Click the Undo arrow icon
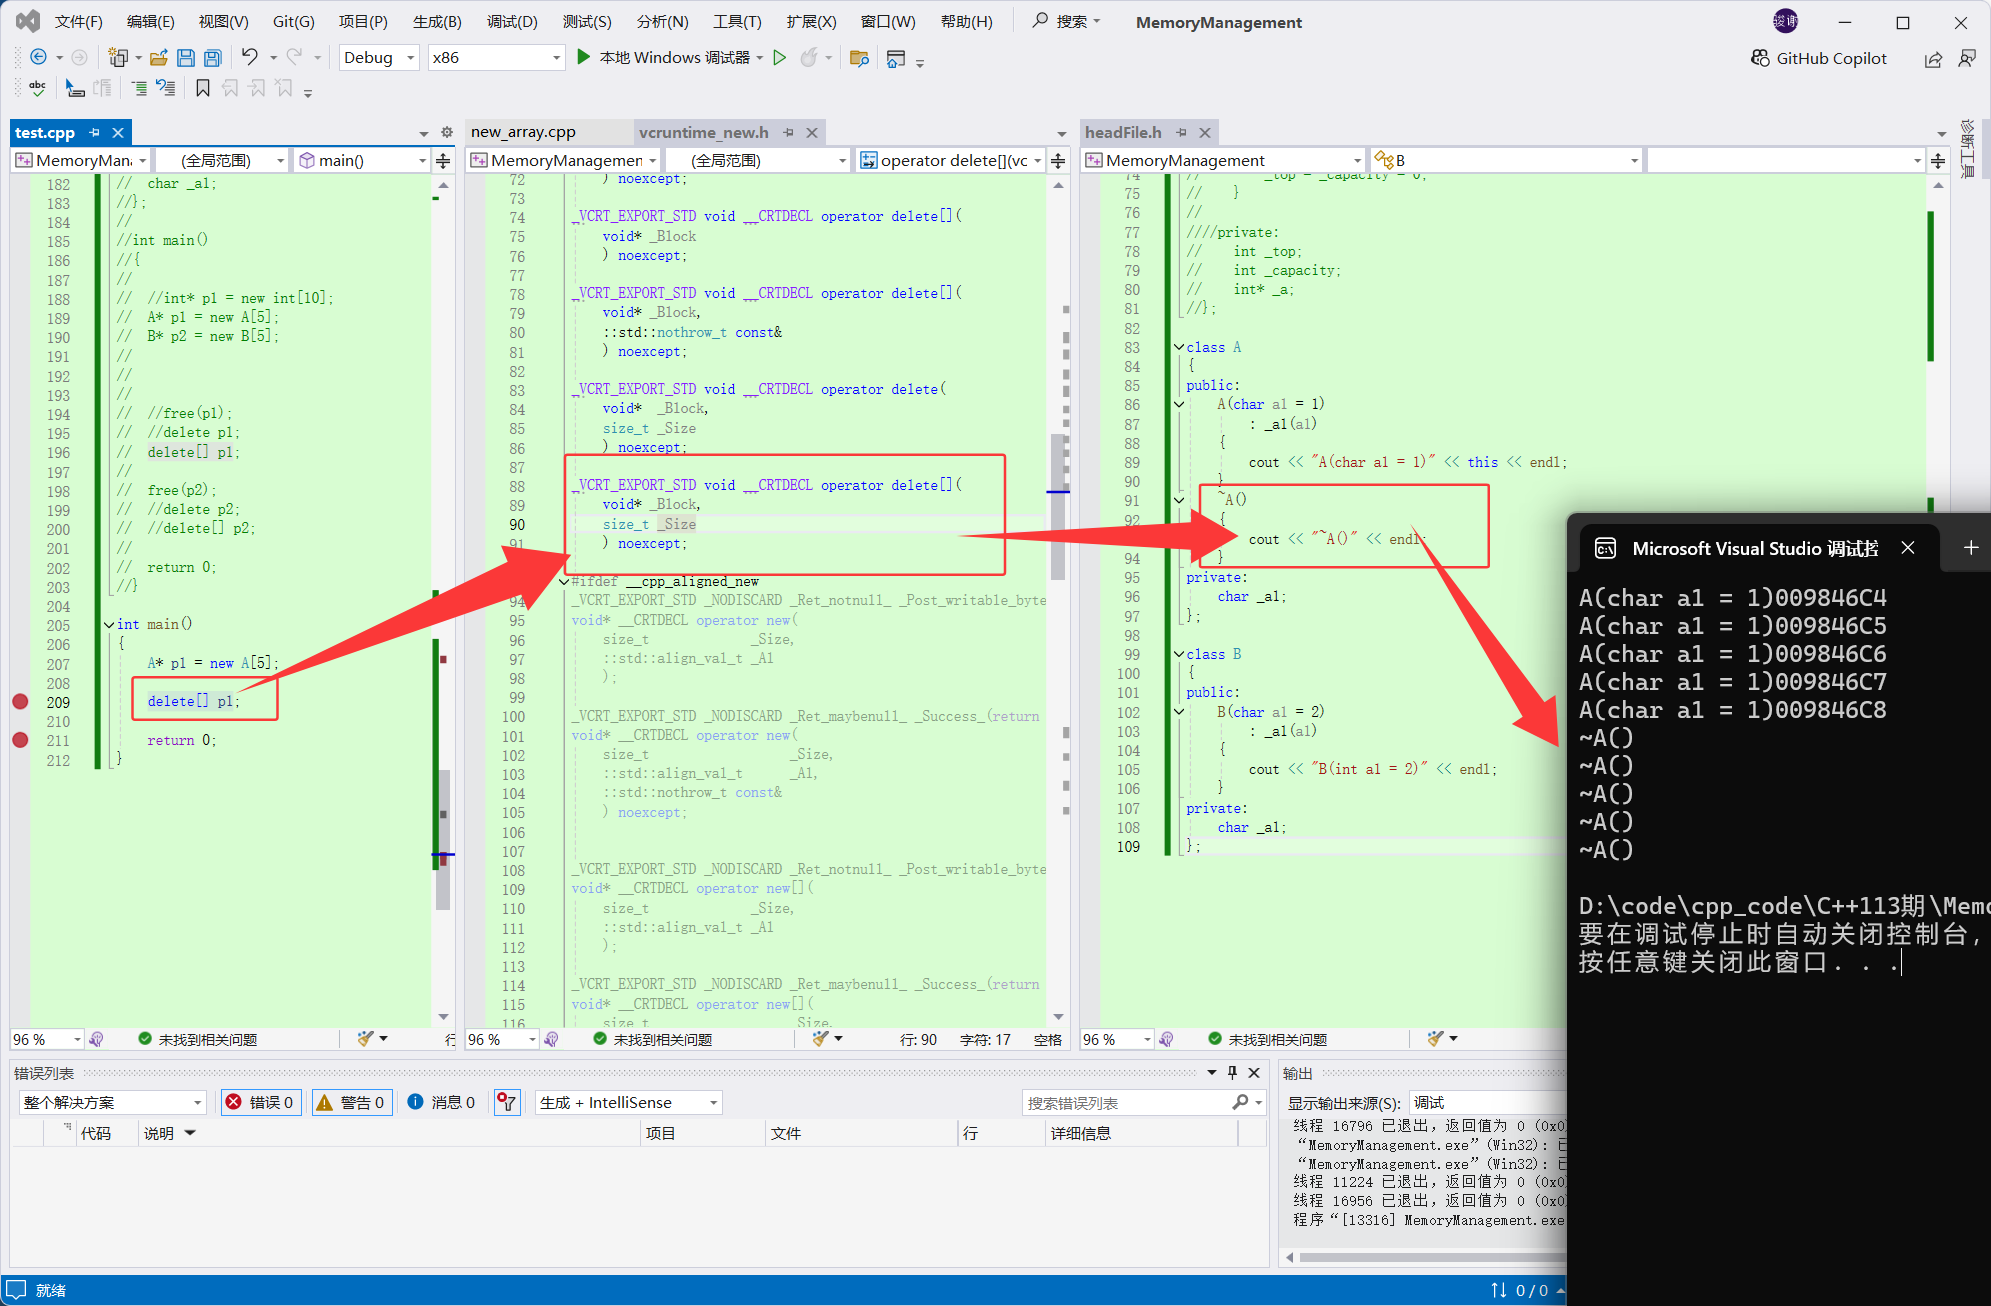 pyautogui.click(x=249, y=57)
